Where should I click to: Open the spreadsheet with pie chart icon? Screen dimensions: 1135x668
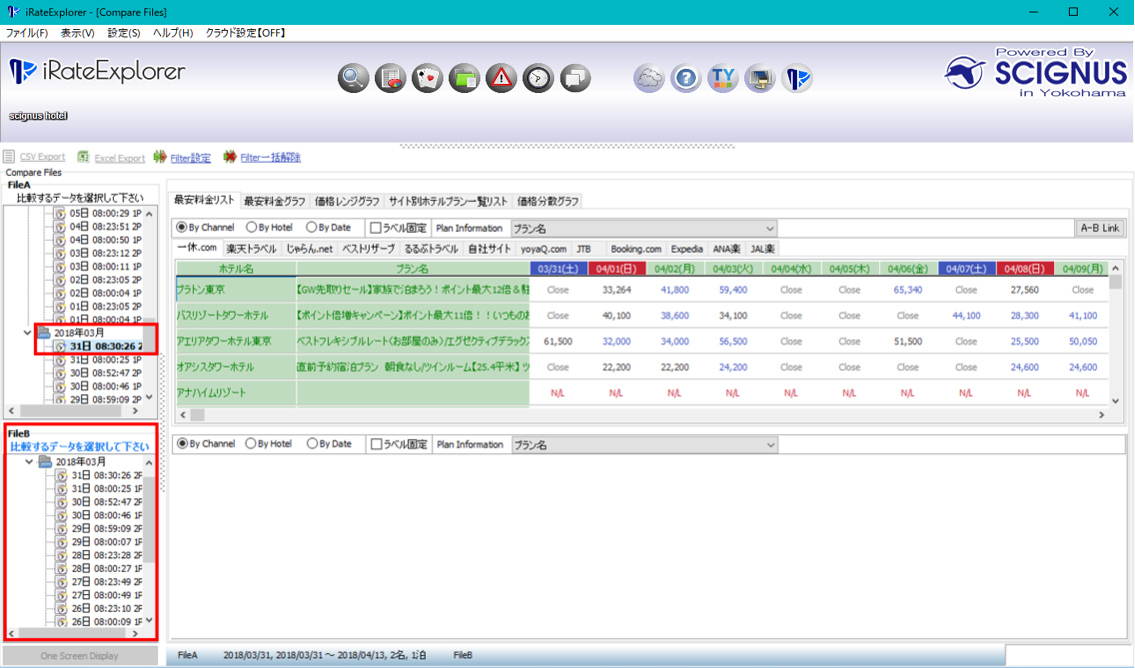(390, 78)
